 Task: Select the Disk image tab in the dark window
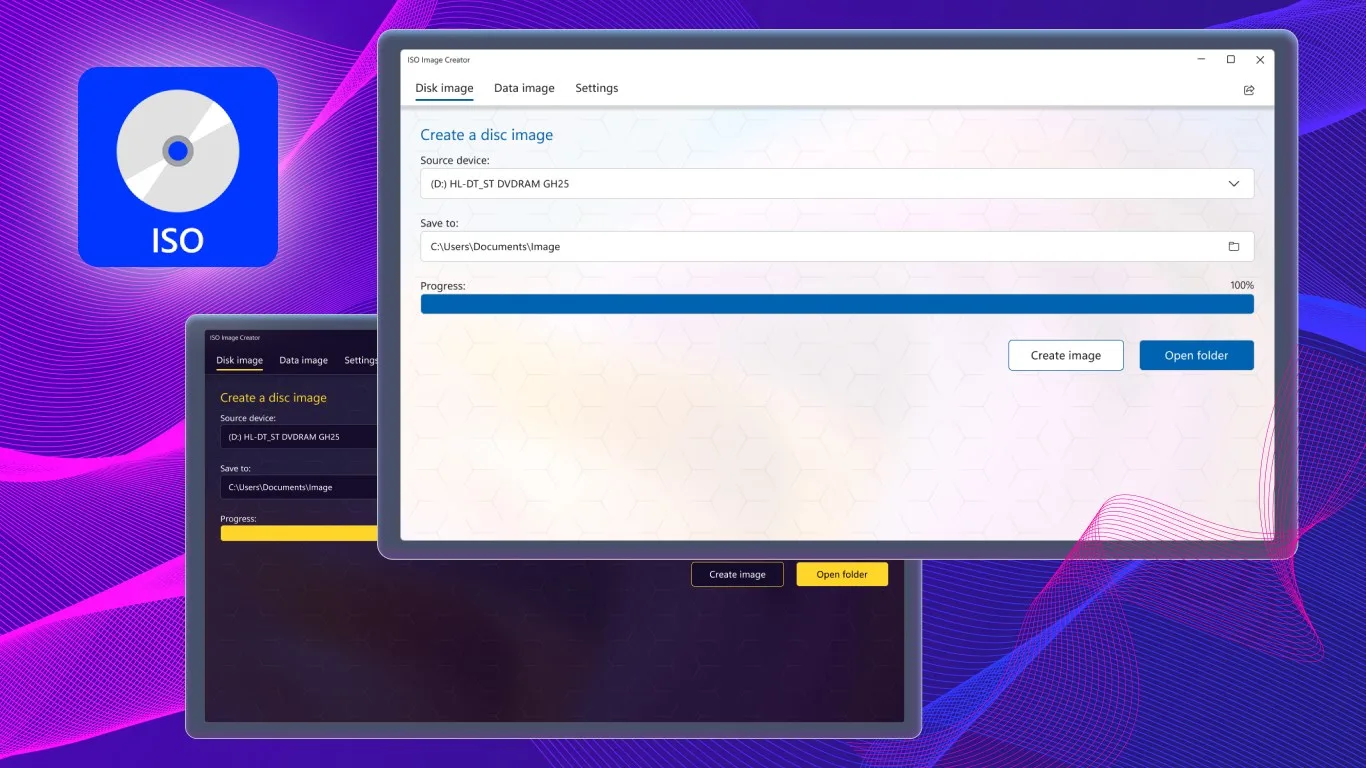click(240, 360)
